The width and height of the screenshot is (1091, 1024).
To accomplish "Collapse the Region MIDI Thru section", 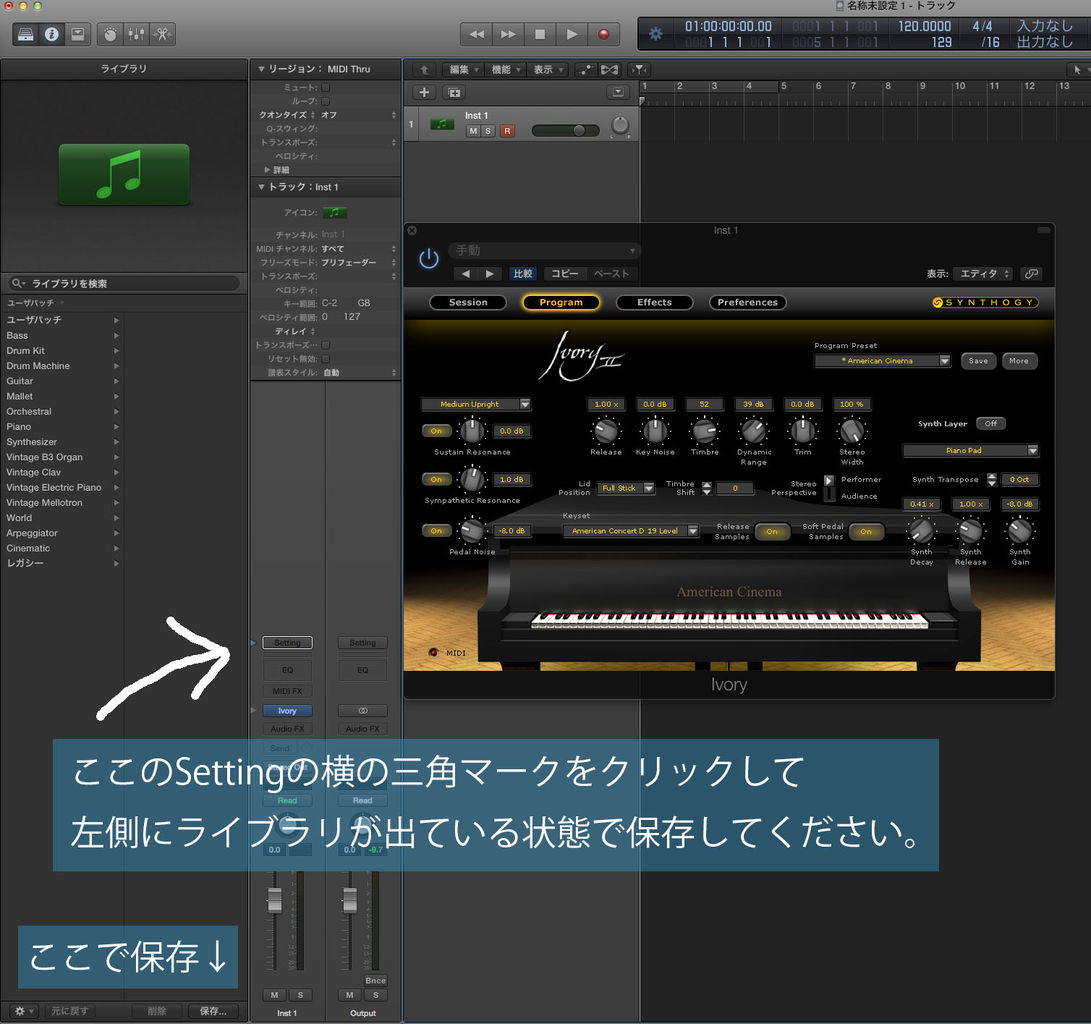I will pyautogui.click(x=261, y=69).
